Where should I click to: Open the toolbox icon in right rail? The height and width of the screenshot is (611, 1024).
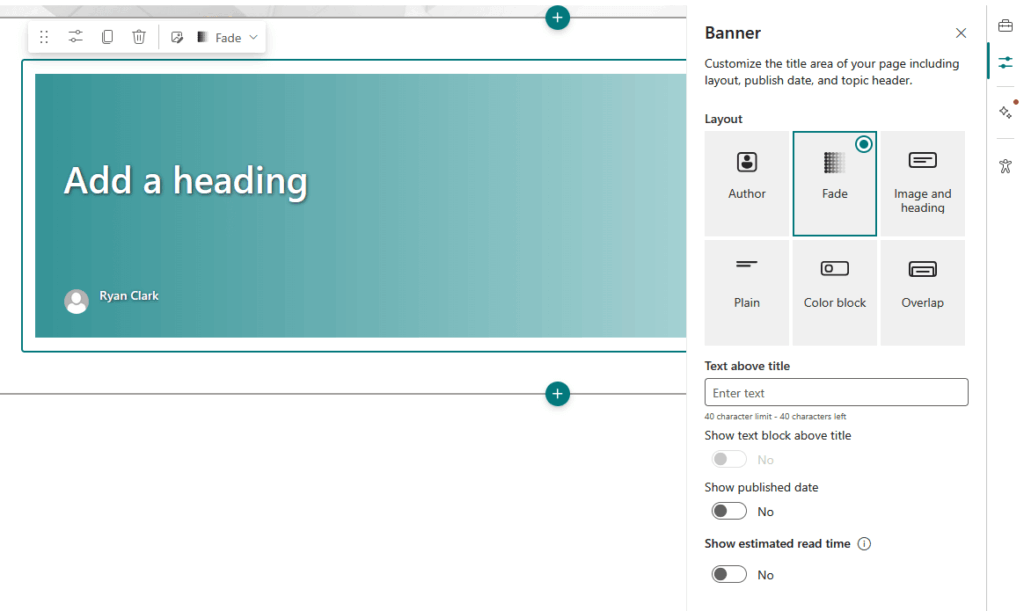(1005, 25)
